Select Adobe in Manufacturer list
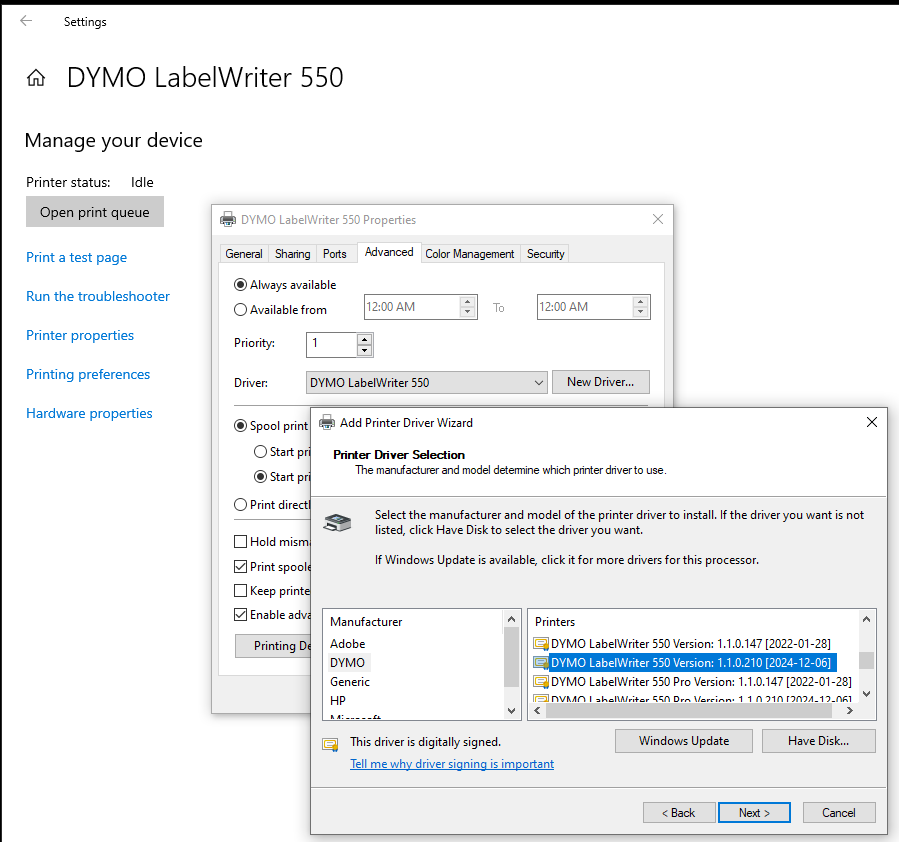The height and width of the screenshot is (842, 899). click(347, 644)
